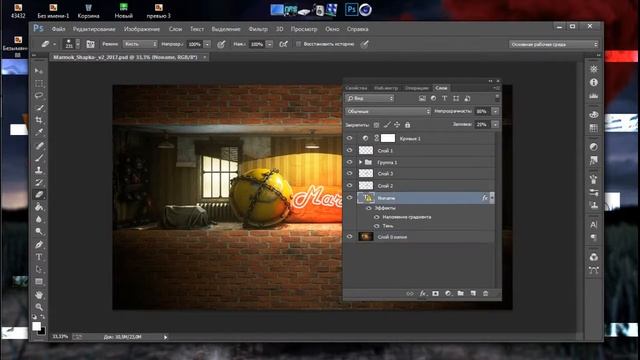Toggle visibility of Наложение градиента effect

pos(376,217)
